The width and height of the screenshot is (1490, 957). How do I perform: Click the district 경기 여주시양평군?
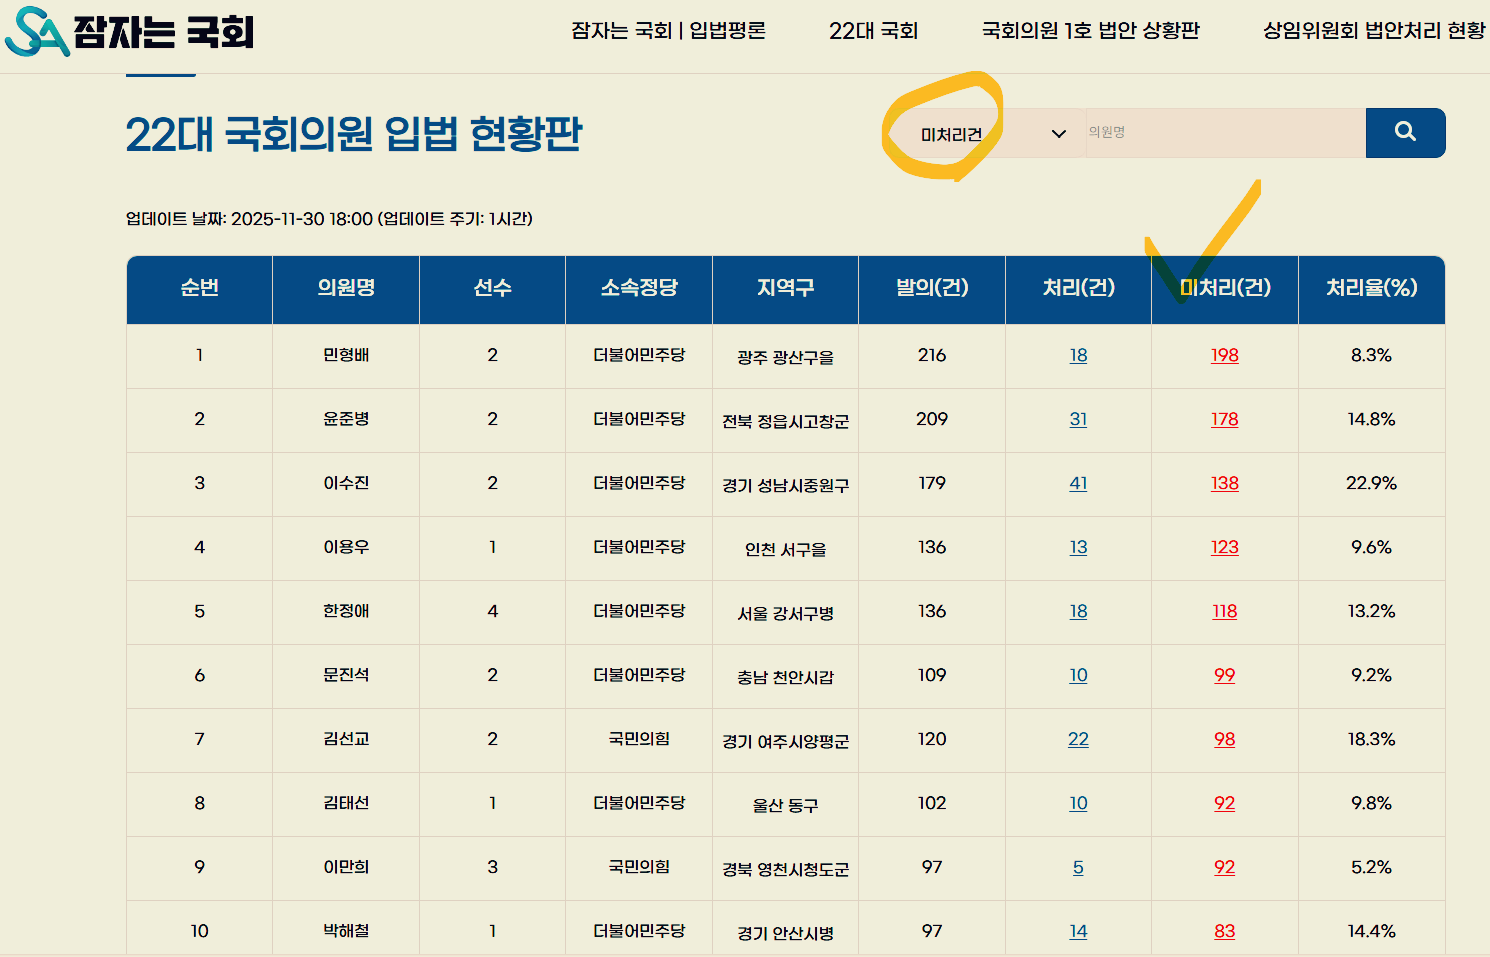(785, 741)
